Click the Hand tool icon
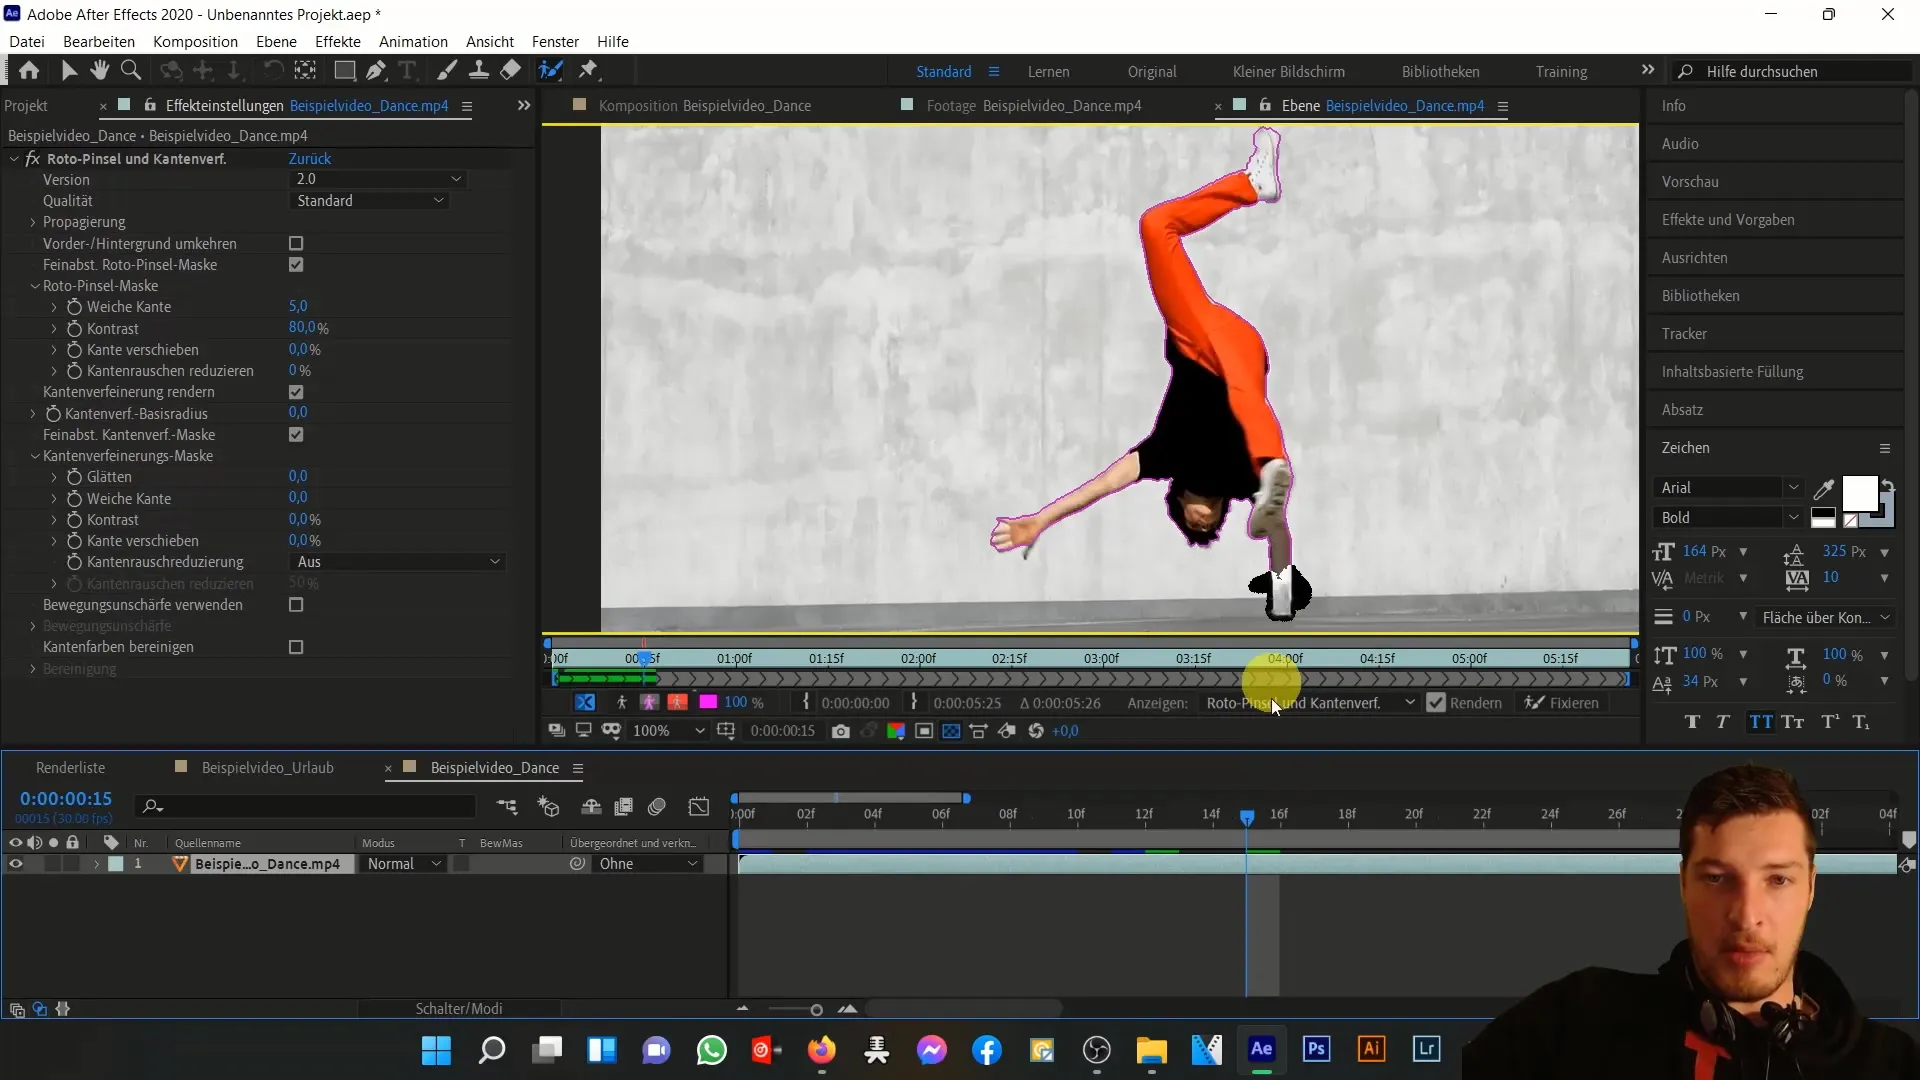 pyautogui.click(x=98, y=70)
